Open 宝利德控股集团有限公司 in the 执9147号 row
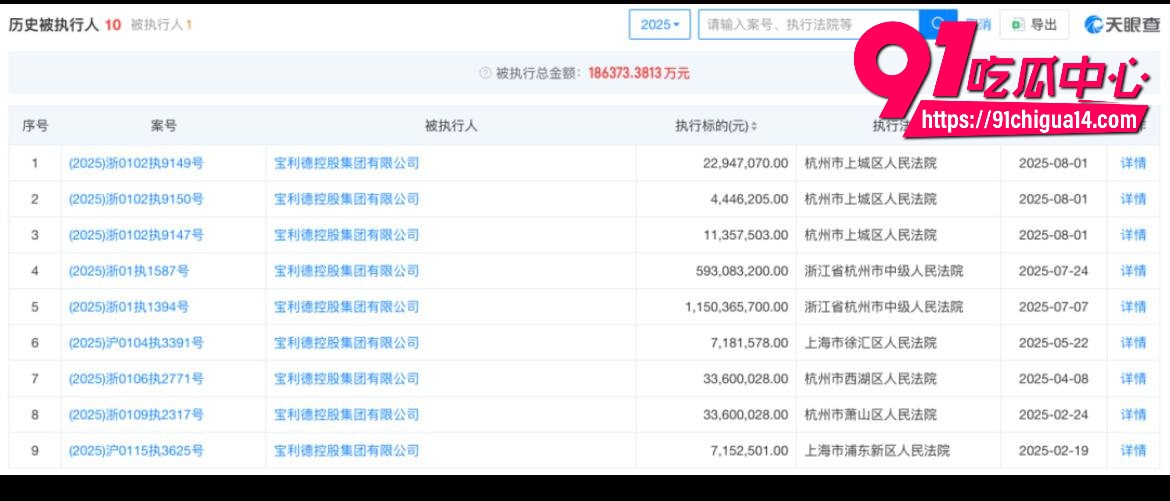1170x501 pixels. coord(346,234)
